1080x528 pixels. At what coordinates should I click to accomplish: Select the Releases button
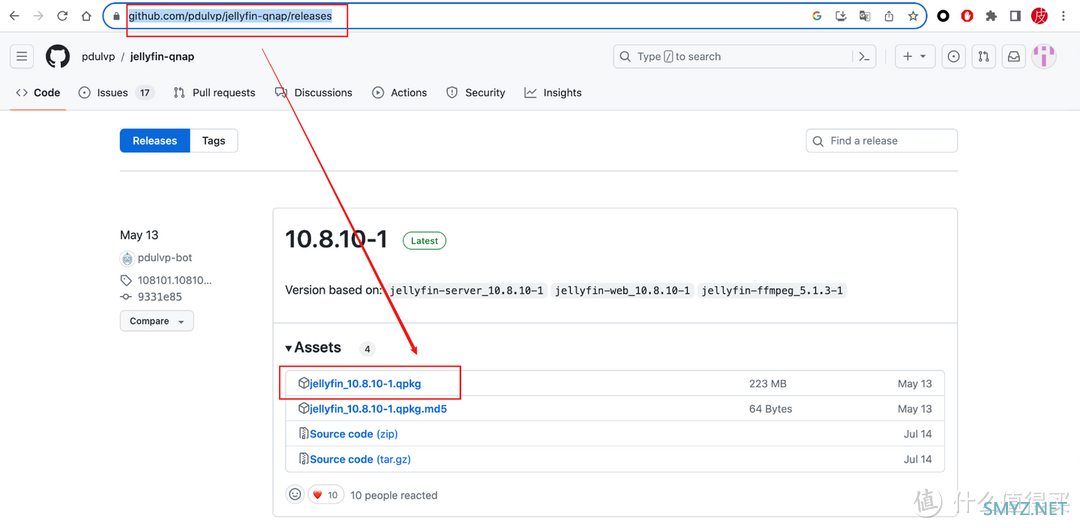tap(155, 140)
